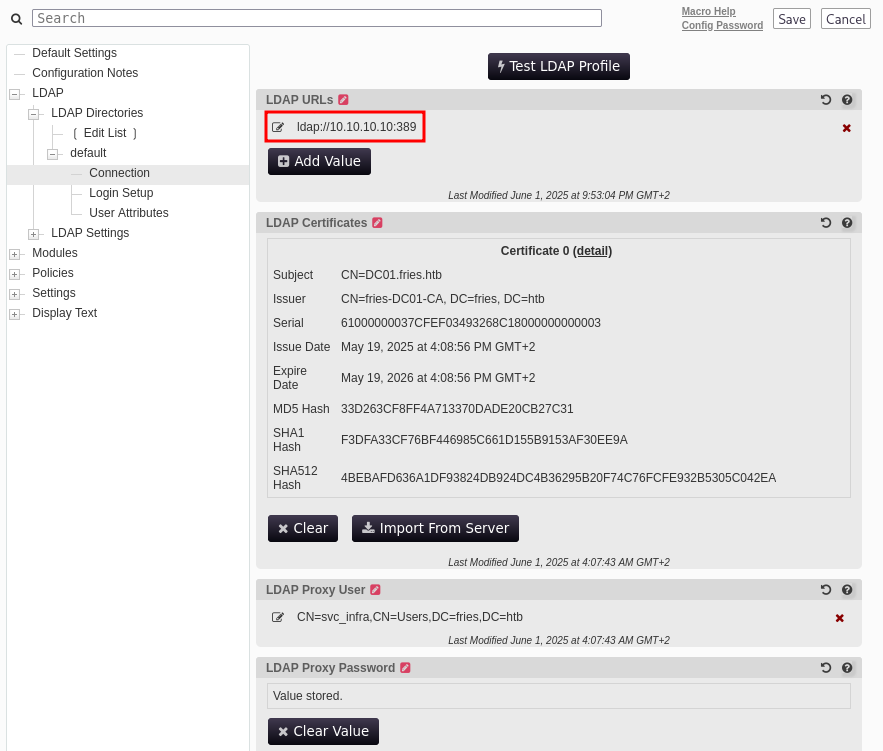Collapse the LDAP tree node
This screenshot has height=751, width=883.
15,94
